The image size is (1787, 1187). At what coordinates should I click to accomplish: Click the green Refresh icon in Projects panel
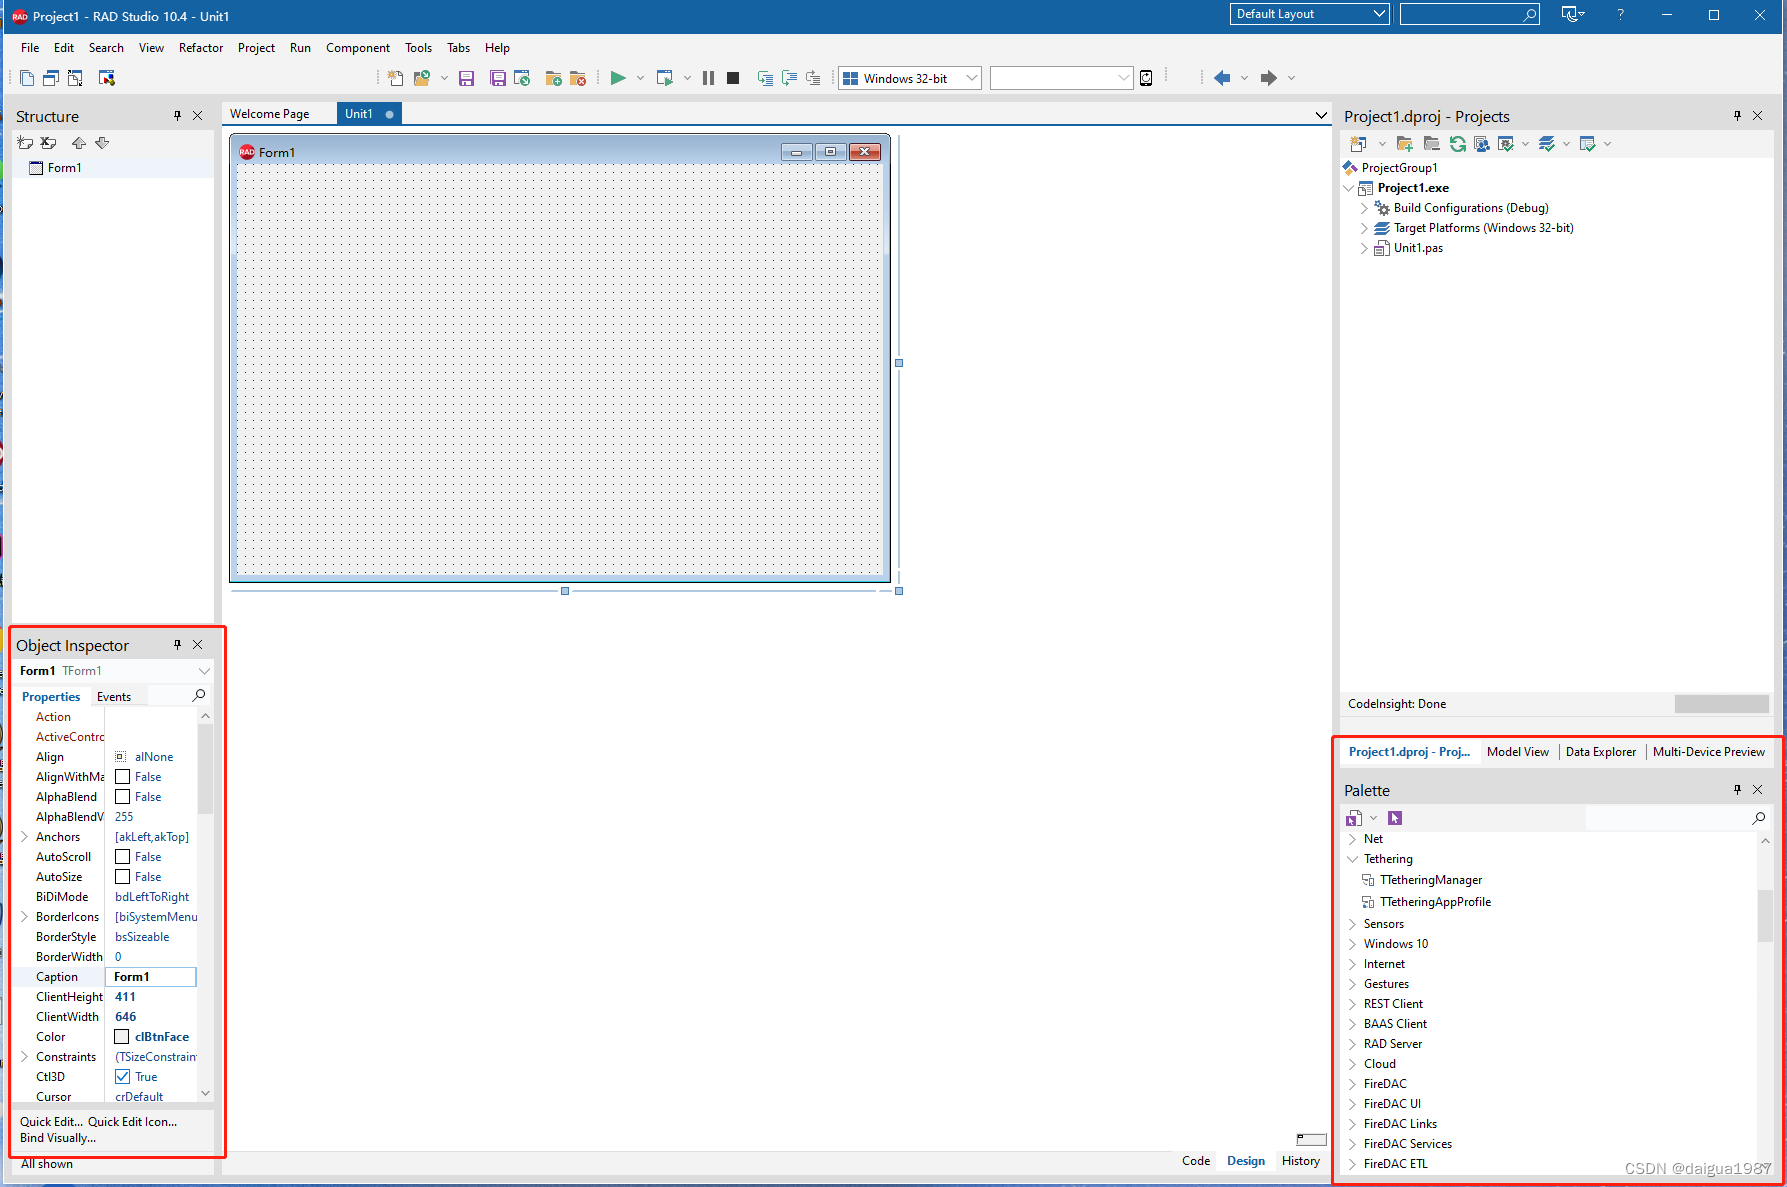pos(1458,144)
